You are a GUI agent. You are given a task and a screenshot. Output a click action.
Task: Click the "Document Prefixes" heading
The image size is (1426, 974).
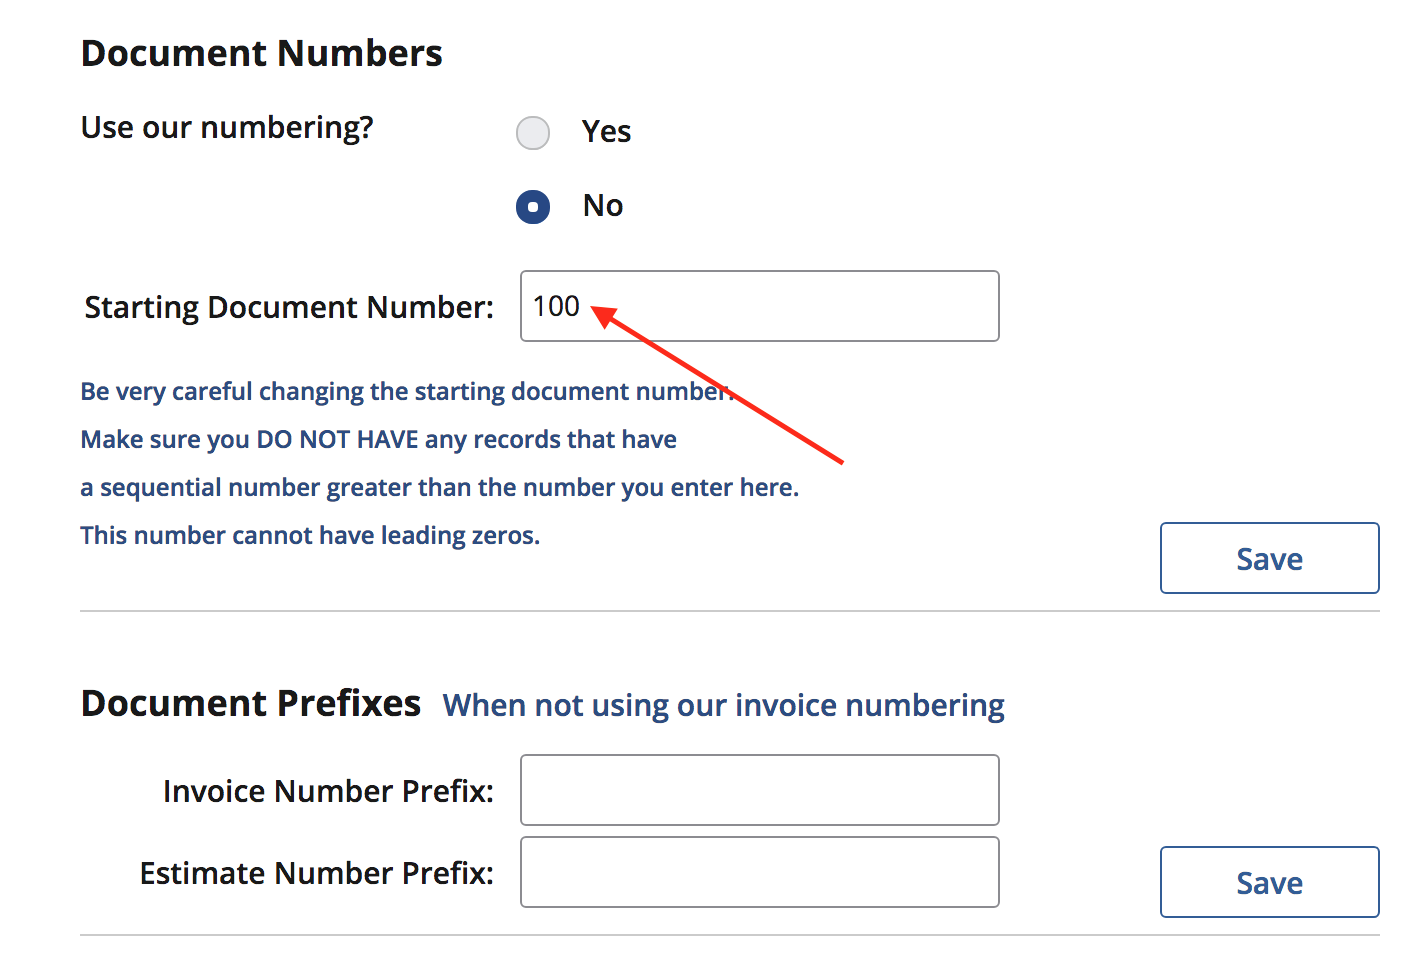(250, 703)
